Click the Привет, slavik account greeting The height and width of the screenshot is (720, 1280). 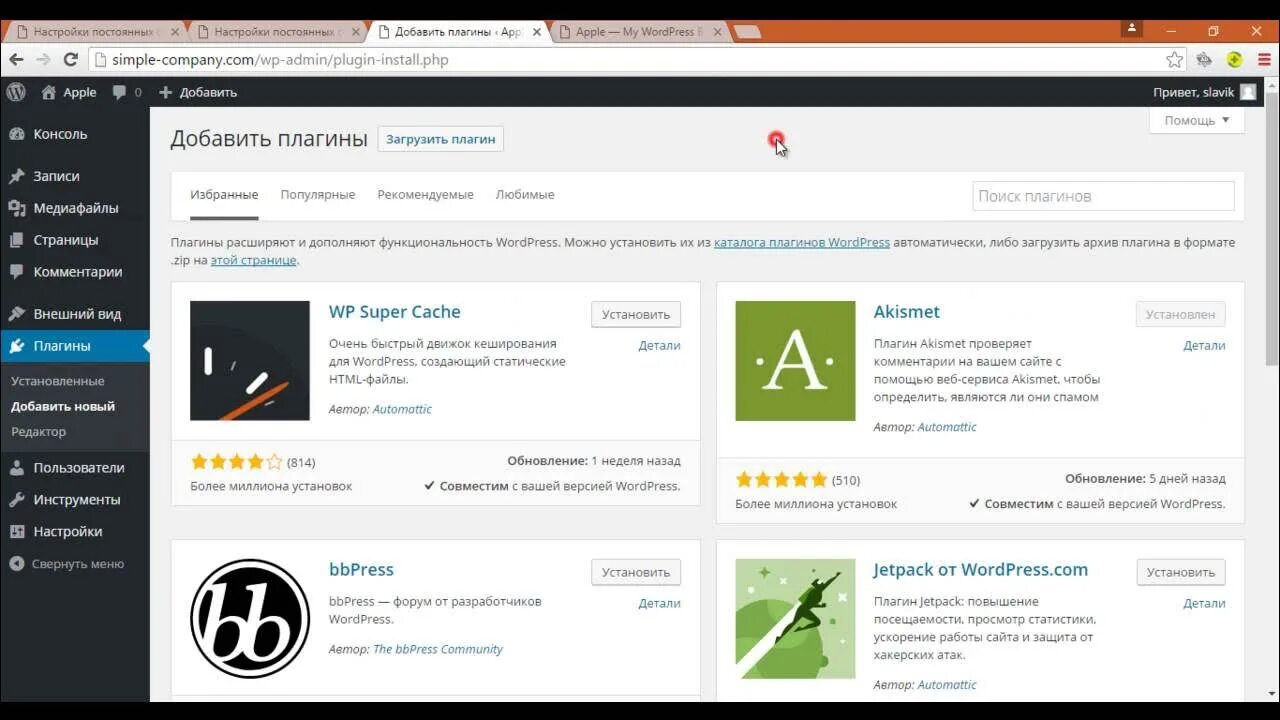coord(1194,92)
